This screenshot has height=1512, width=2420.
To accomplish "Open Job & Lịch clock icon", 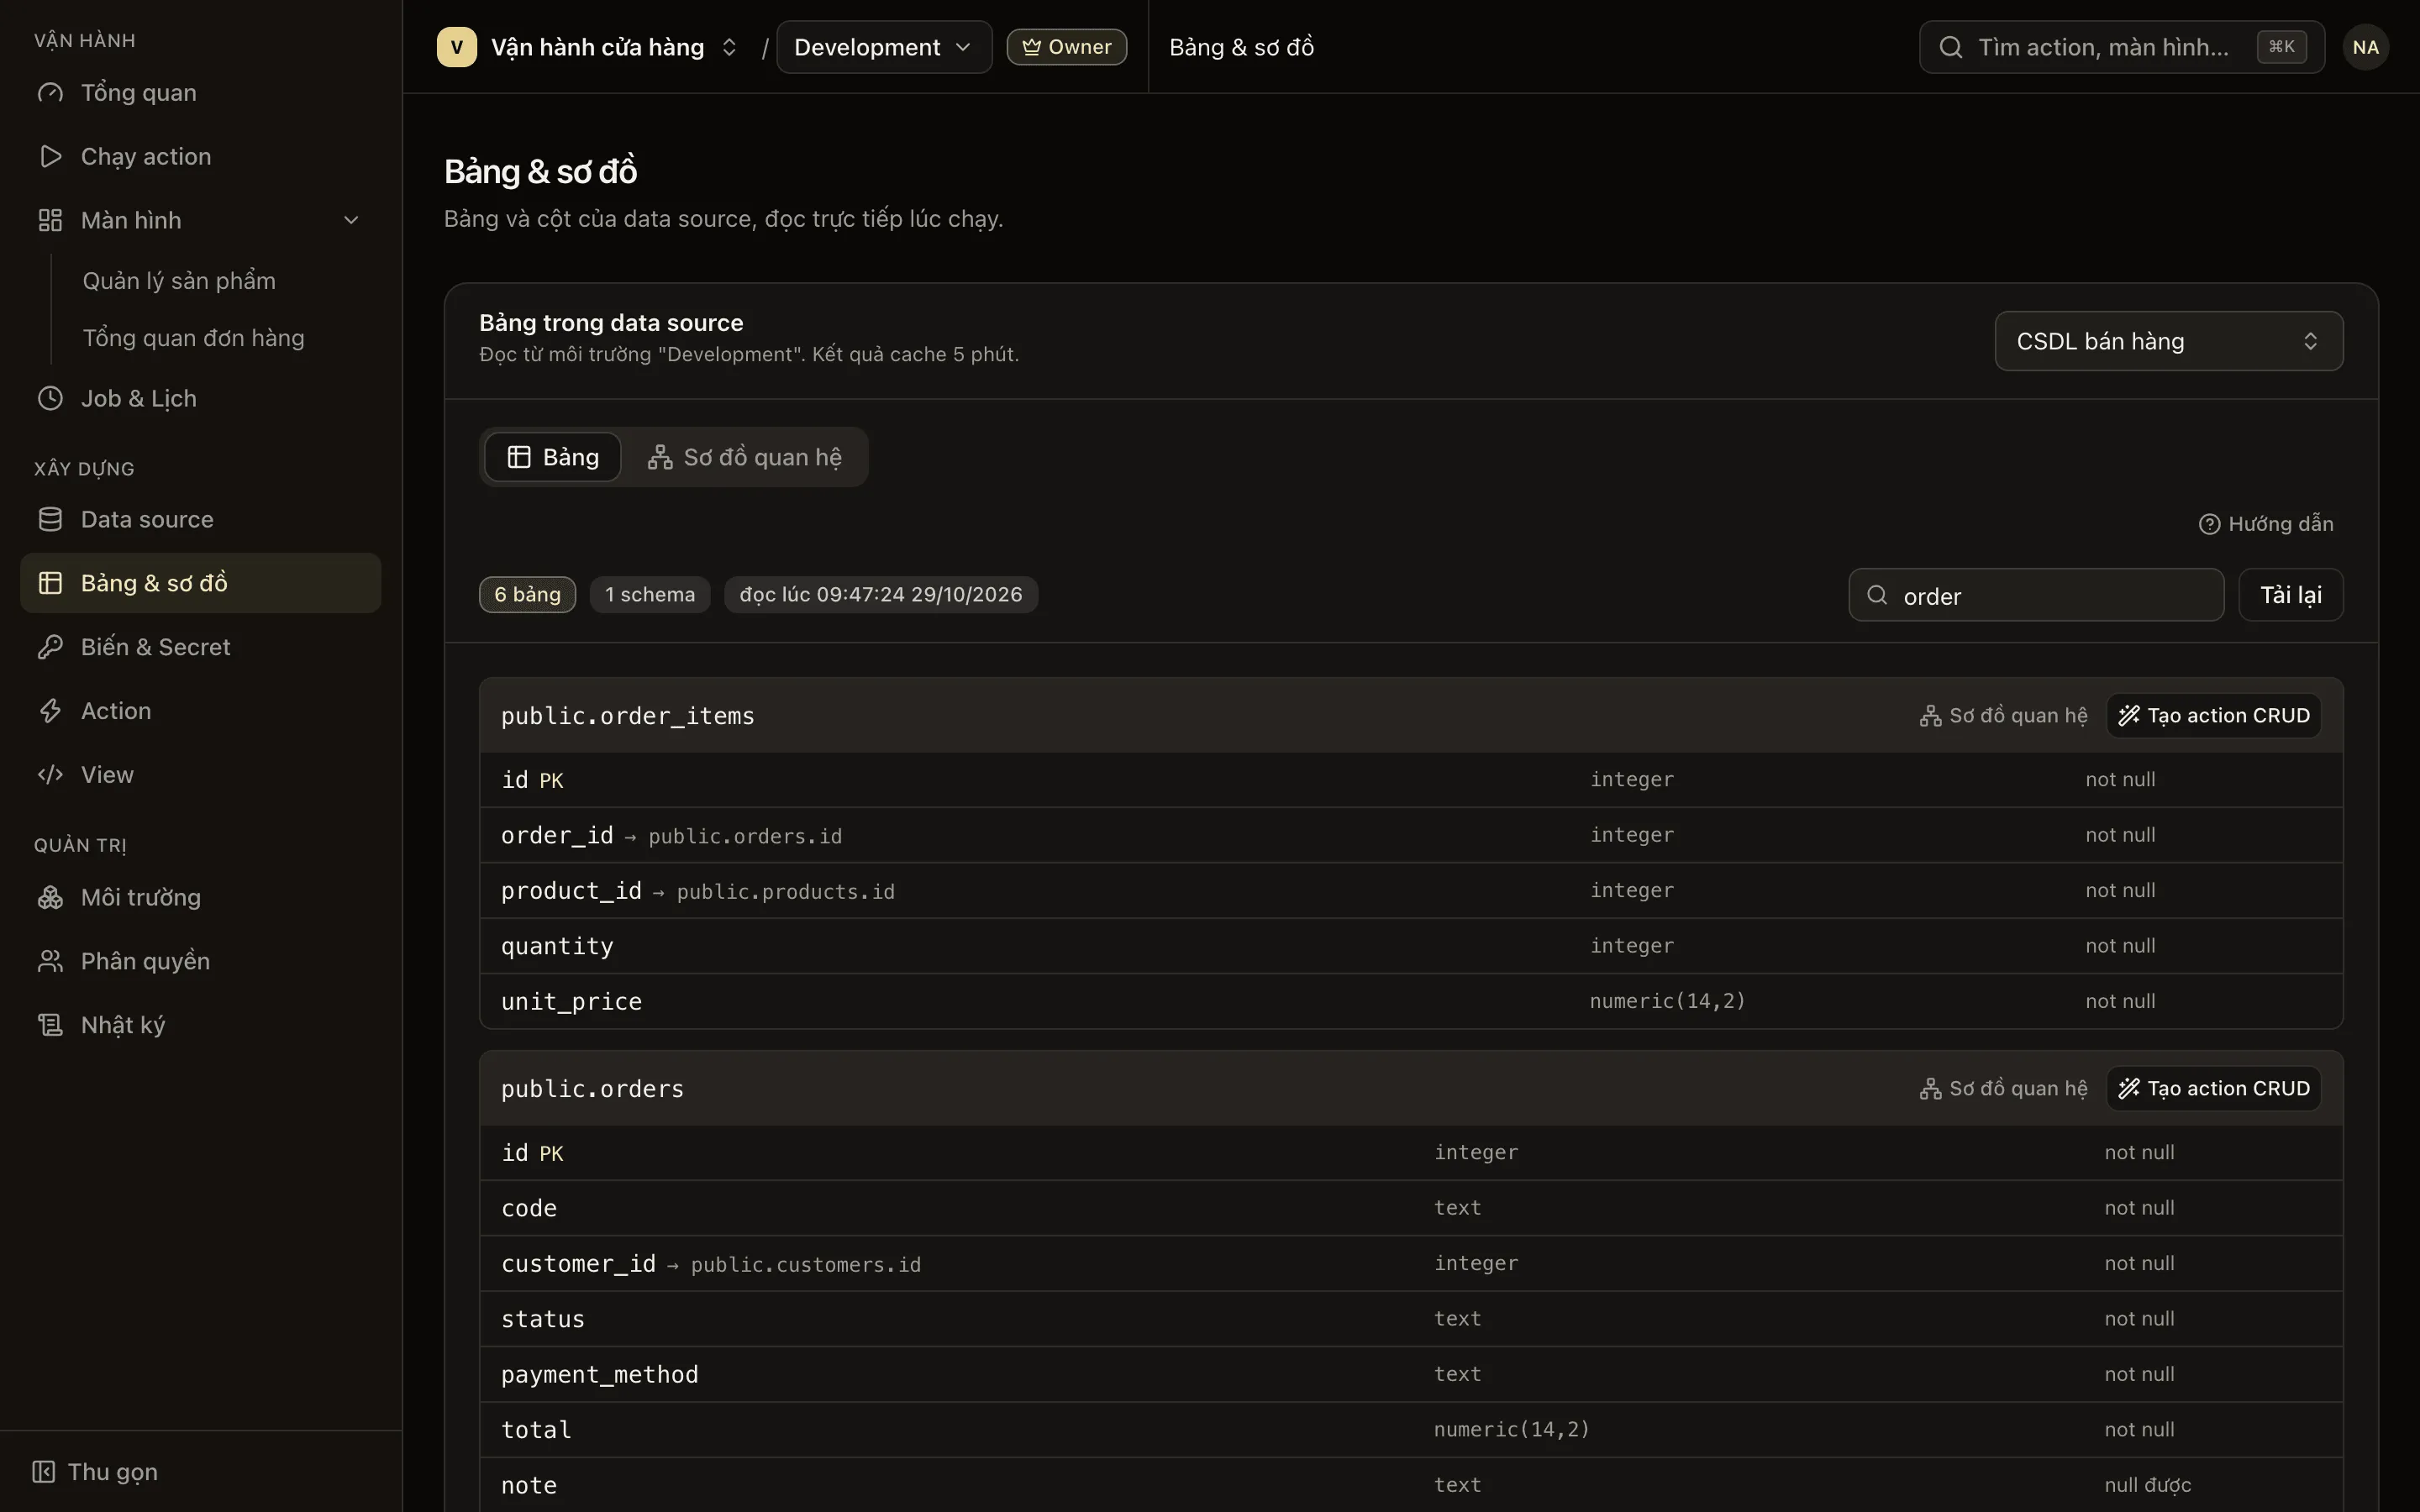I will (50, 398).
